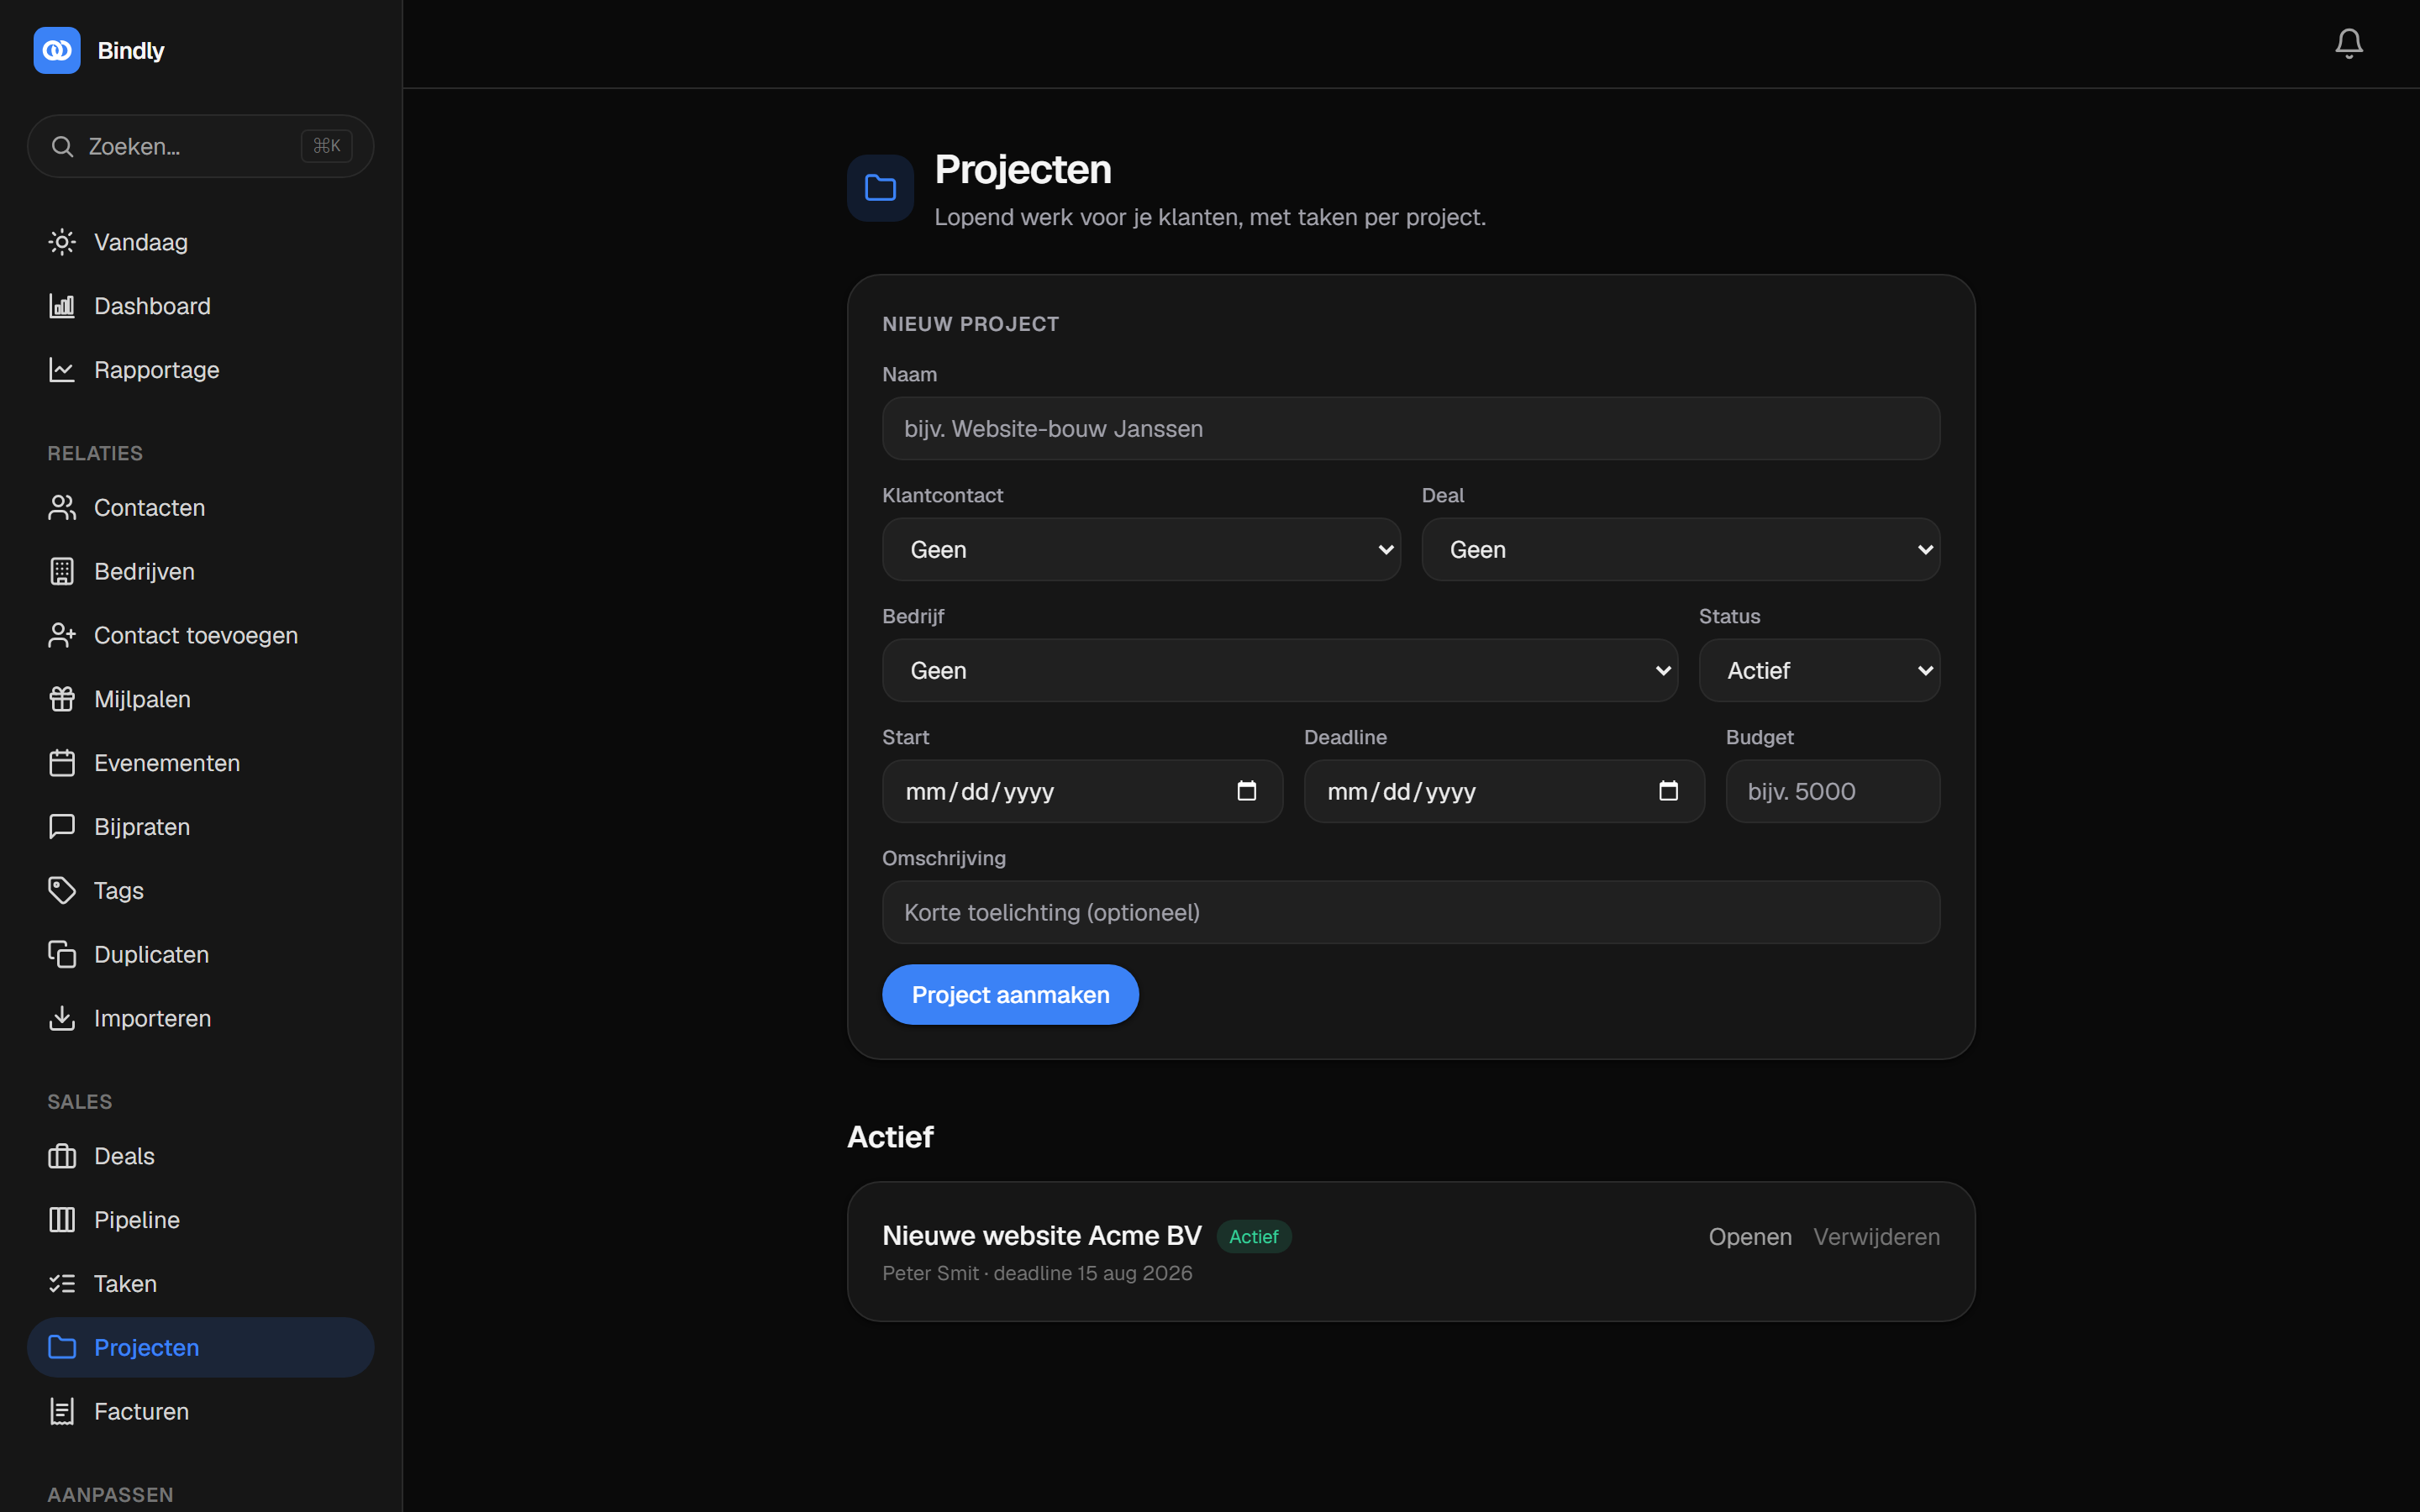2420x1512 pixels.
Task: Click the Tags label icon
Action: coord(62,891)
